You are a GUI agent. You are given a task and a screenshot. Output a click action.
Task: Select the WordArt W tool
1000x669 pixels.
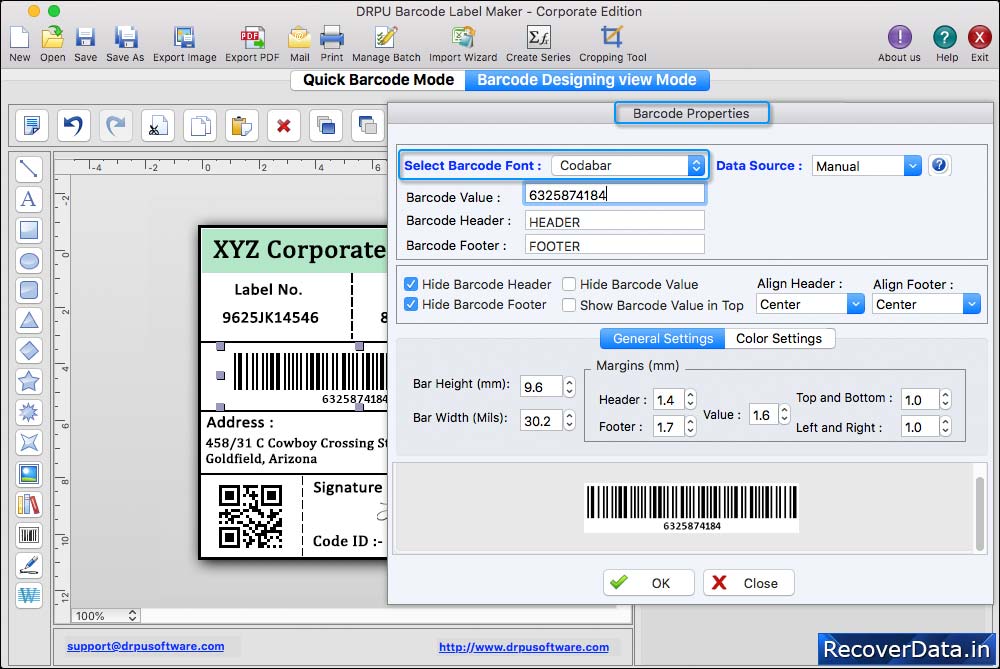29,595
